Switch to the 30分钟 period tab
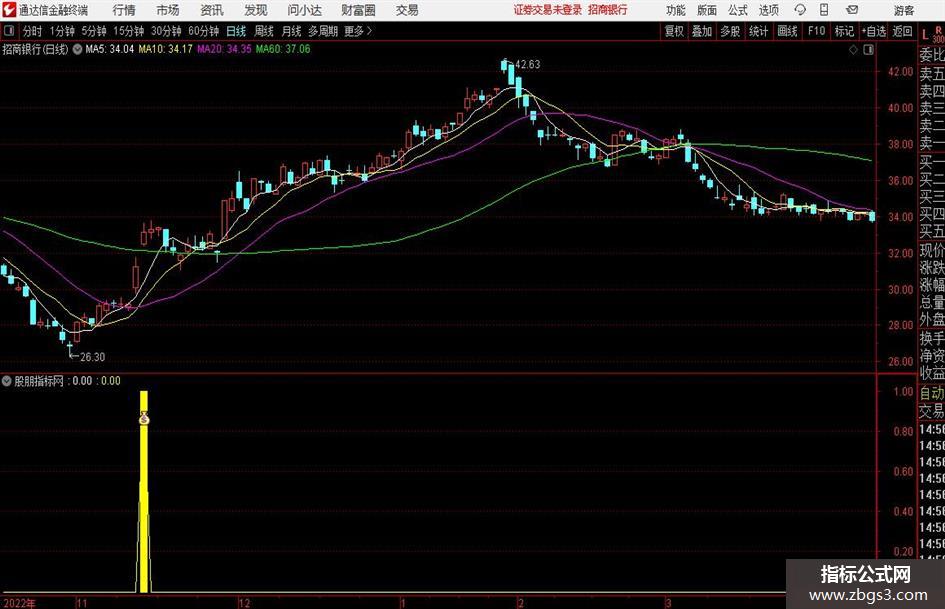945x609 pixels. 166,31
